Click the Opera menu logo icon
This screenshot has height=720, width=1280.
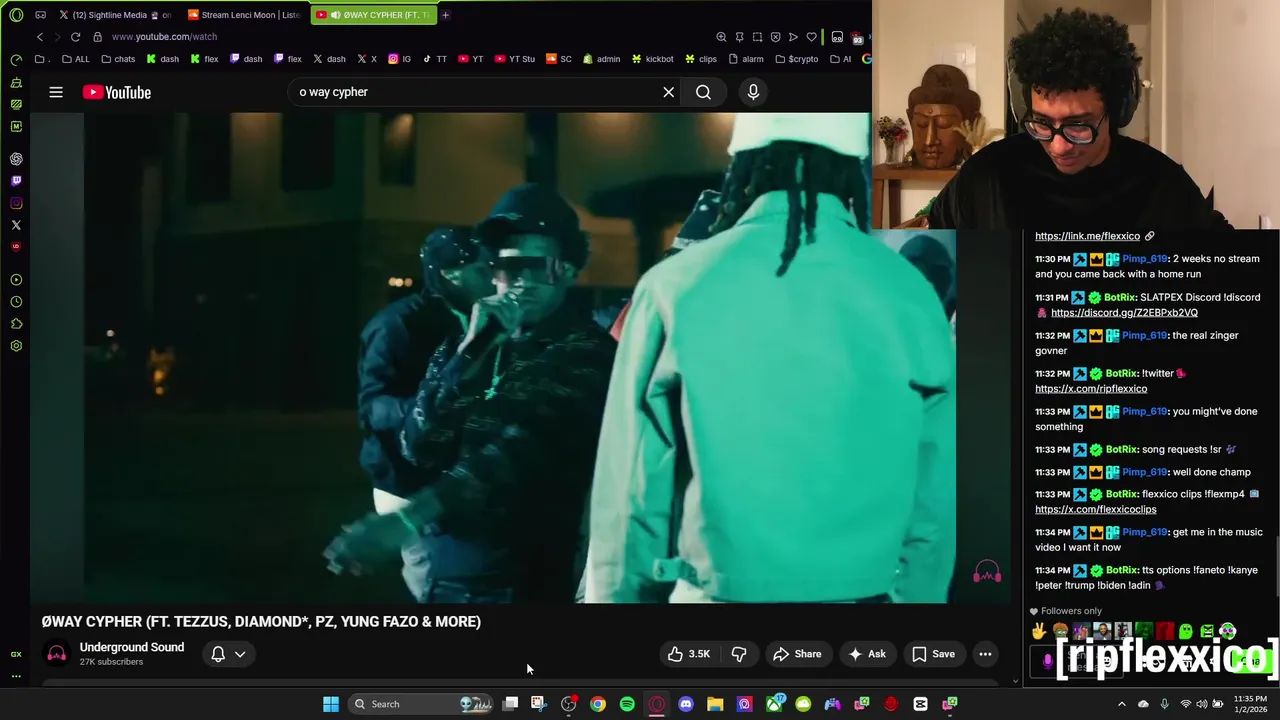point(16,15)
